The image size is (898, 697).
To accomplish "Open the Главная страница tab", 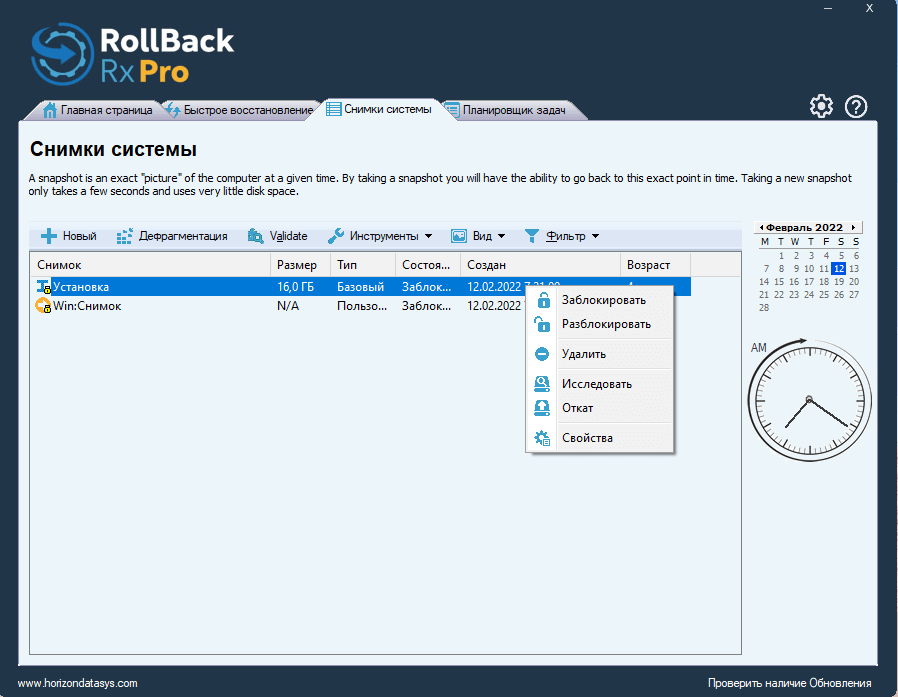I will point(97,110).
